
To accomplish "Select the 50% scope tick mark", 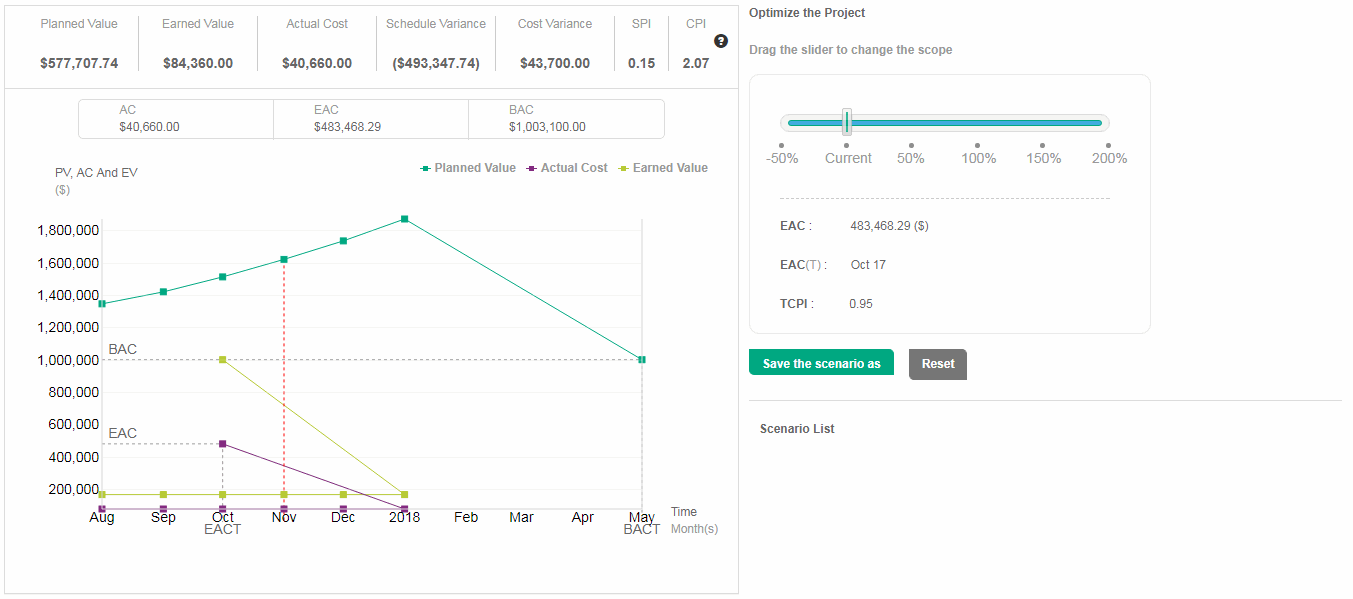I will click(x=911, y=146).
